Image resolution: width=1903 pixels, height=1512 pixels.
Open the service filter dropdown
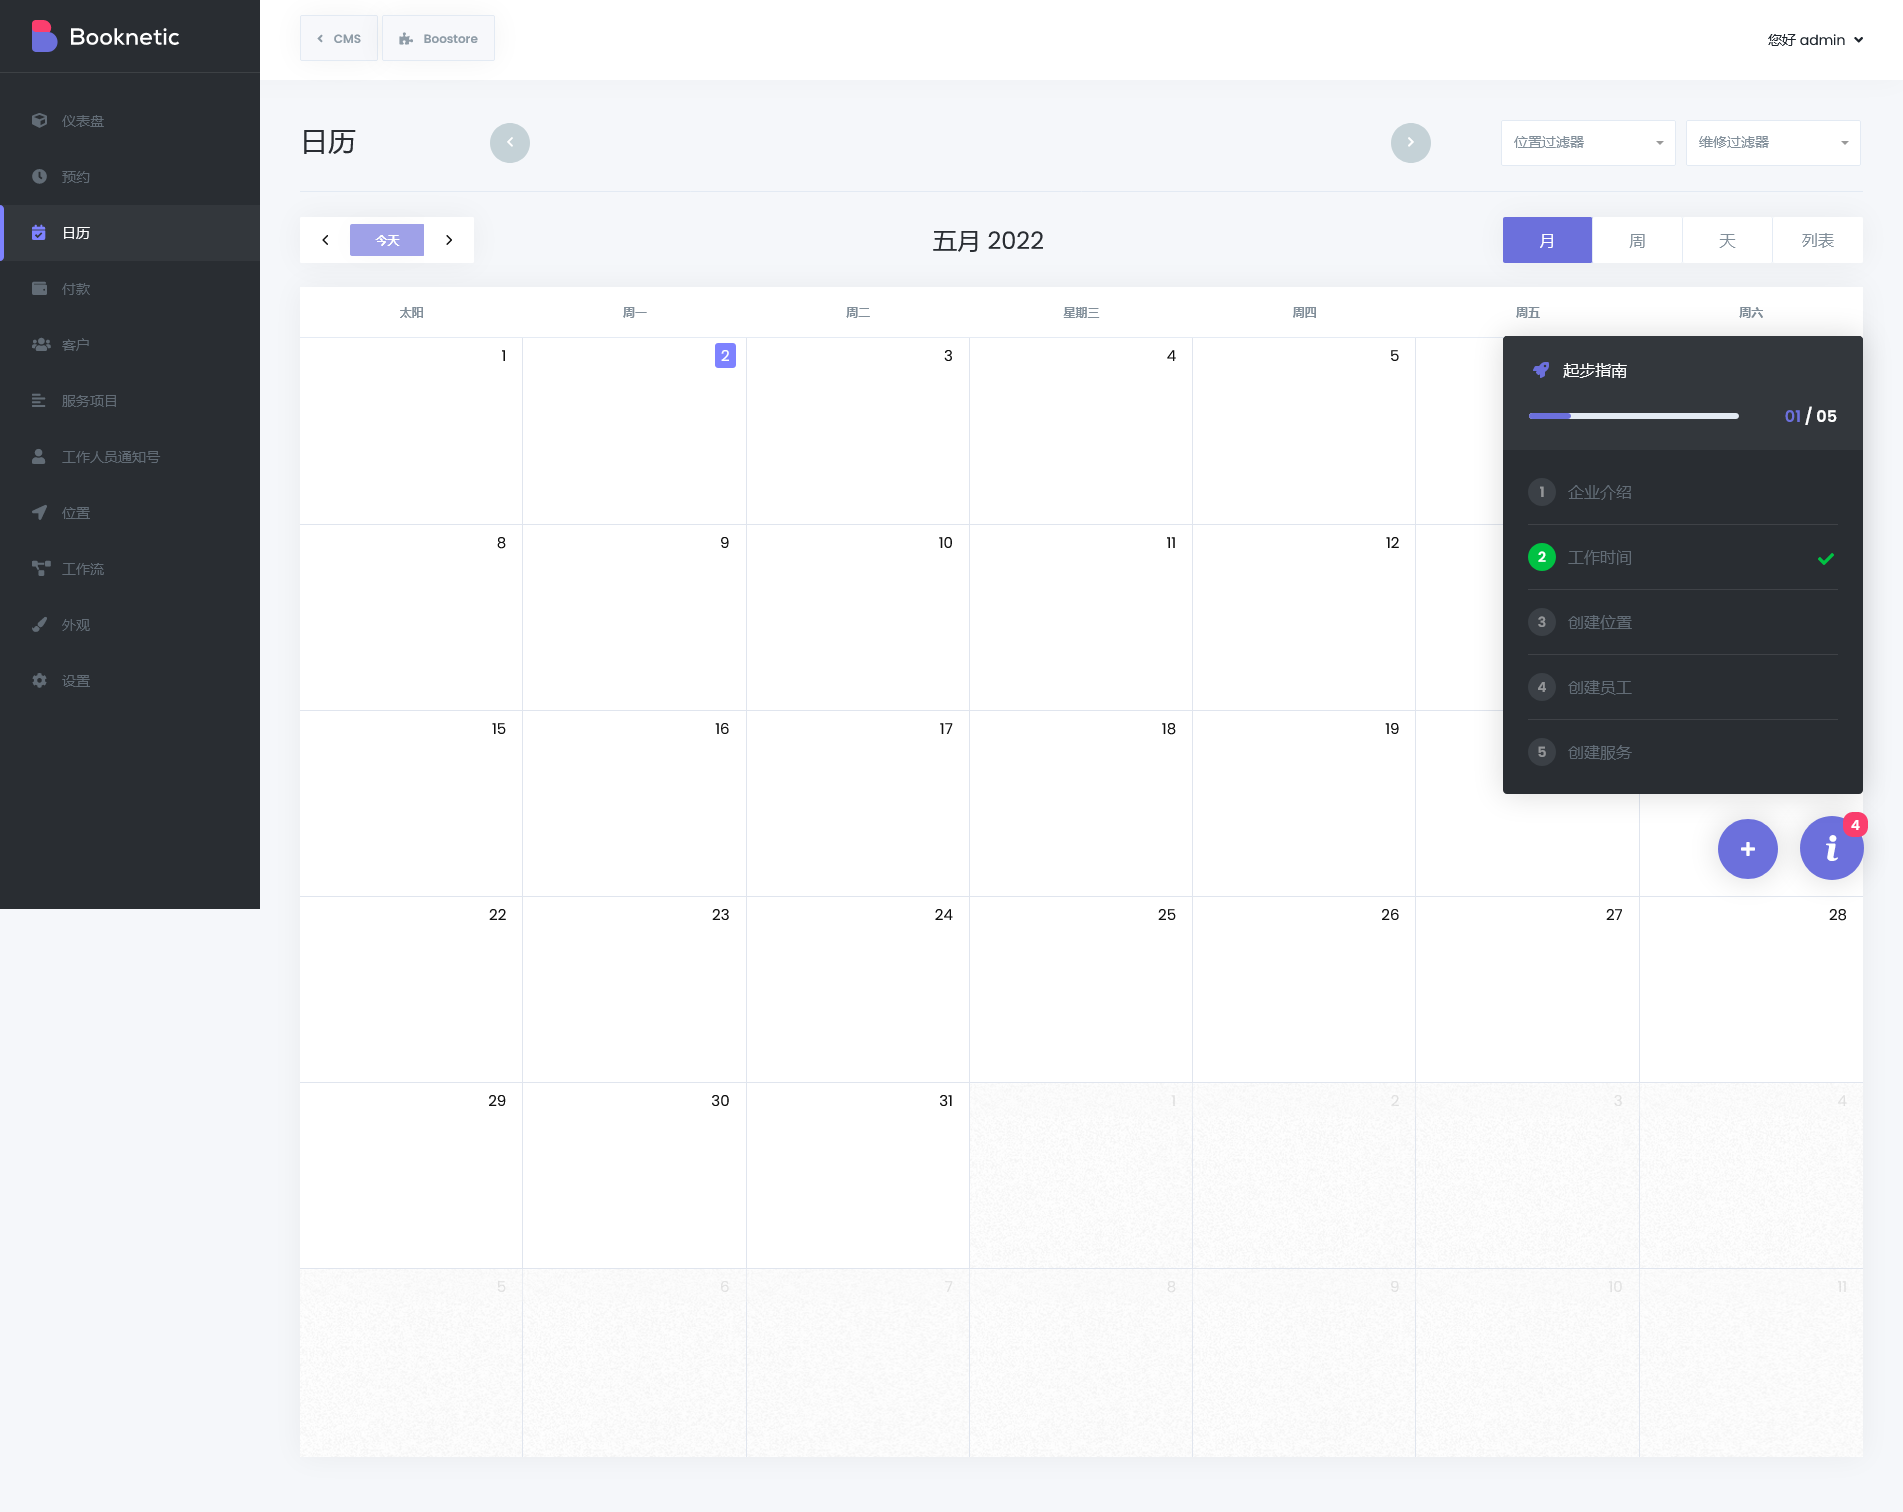point(1772,143)
